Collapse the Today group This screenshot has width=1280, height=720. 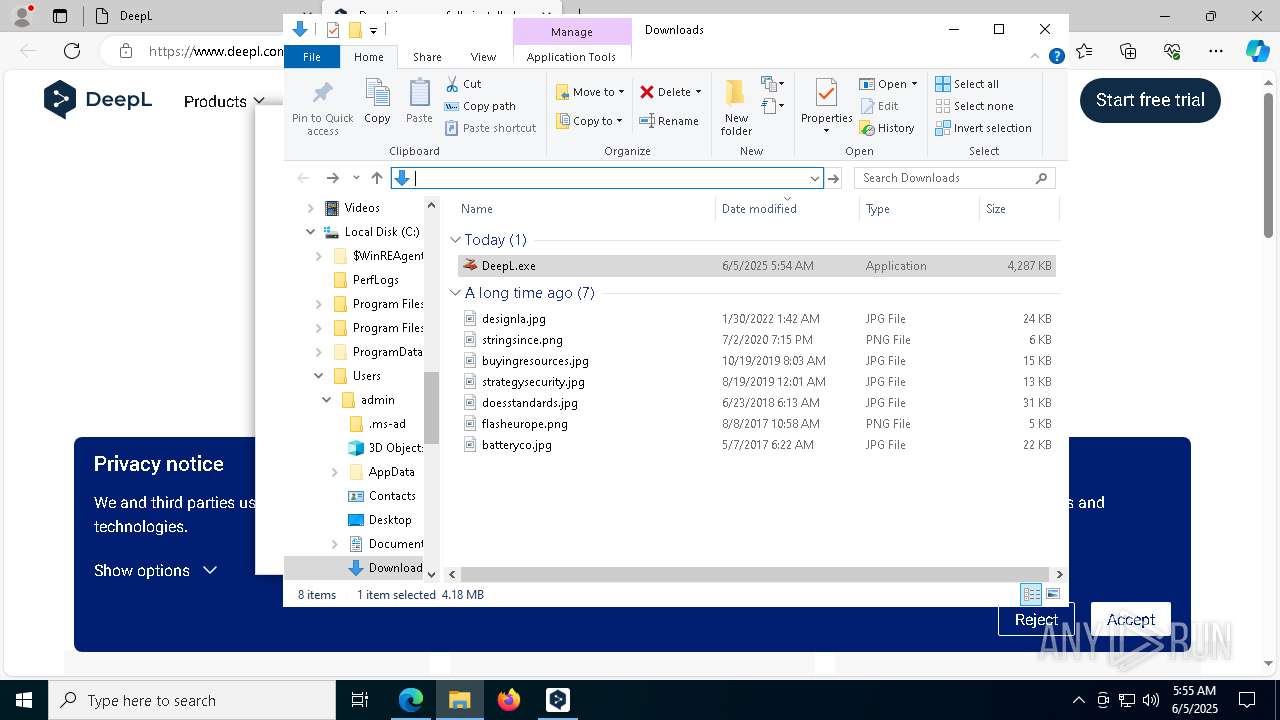[455, 240]
